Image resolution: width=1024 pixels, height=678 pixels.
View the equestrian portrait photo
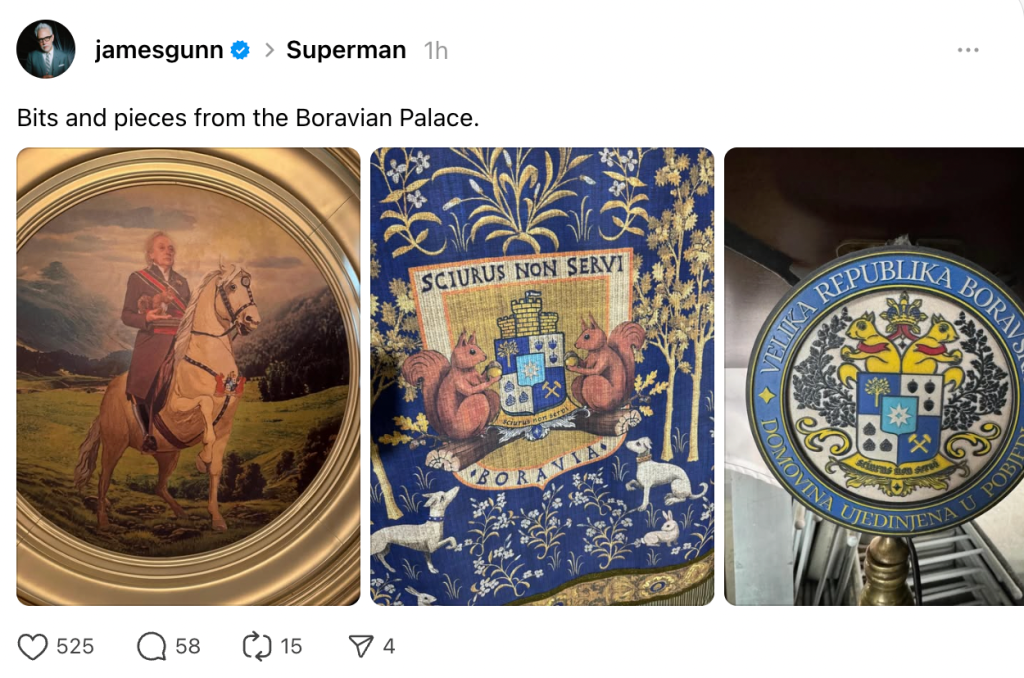pos(188,375)
